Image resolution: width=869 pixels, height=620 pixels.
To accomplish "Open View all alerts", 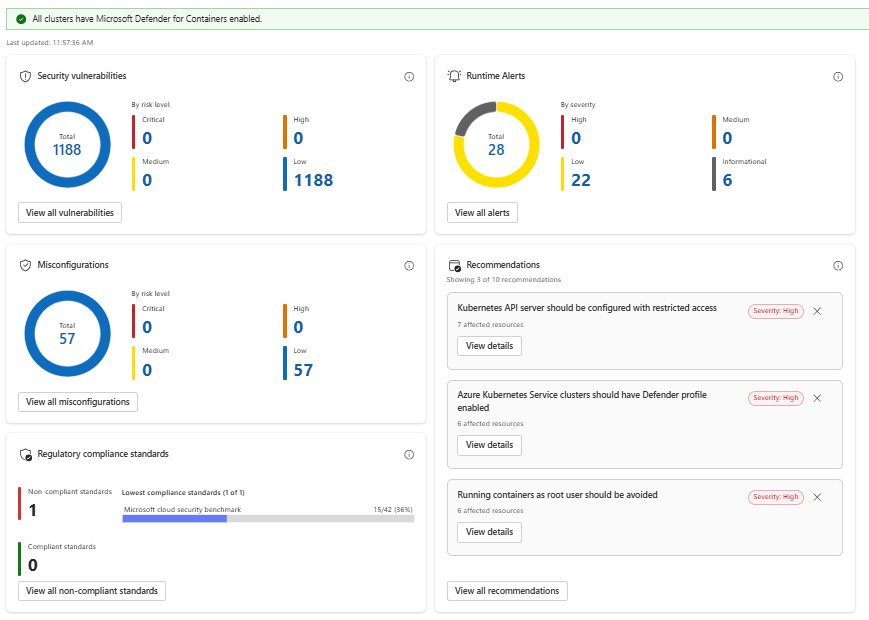I will (x=482, y=213).
